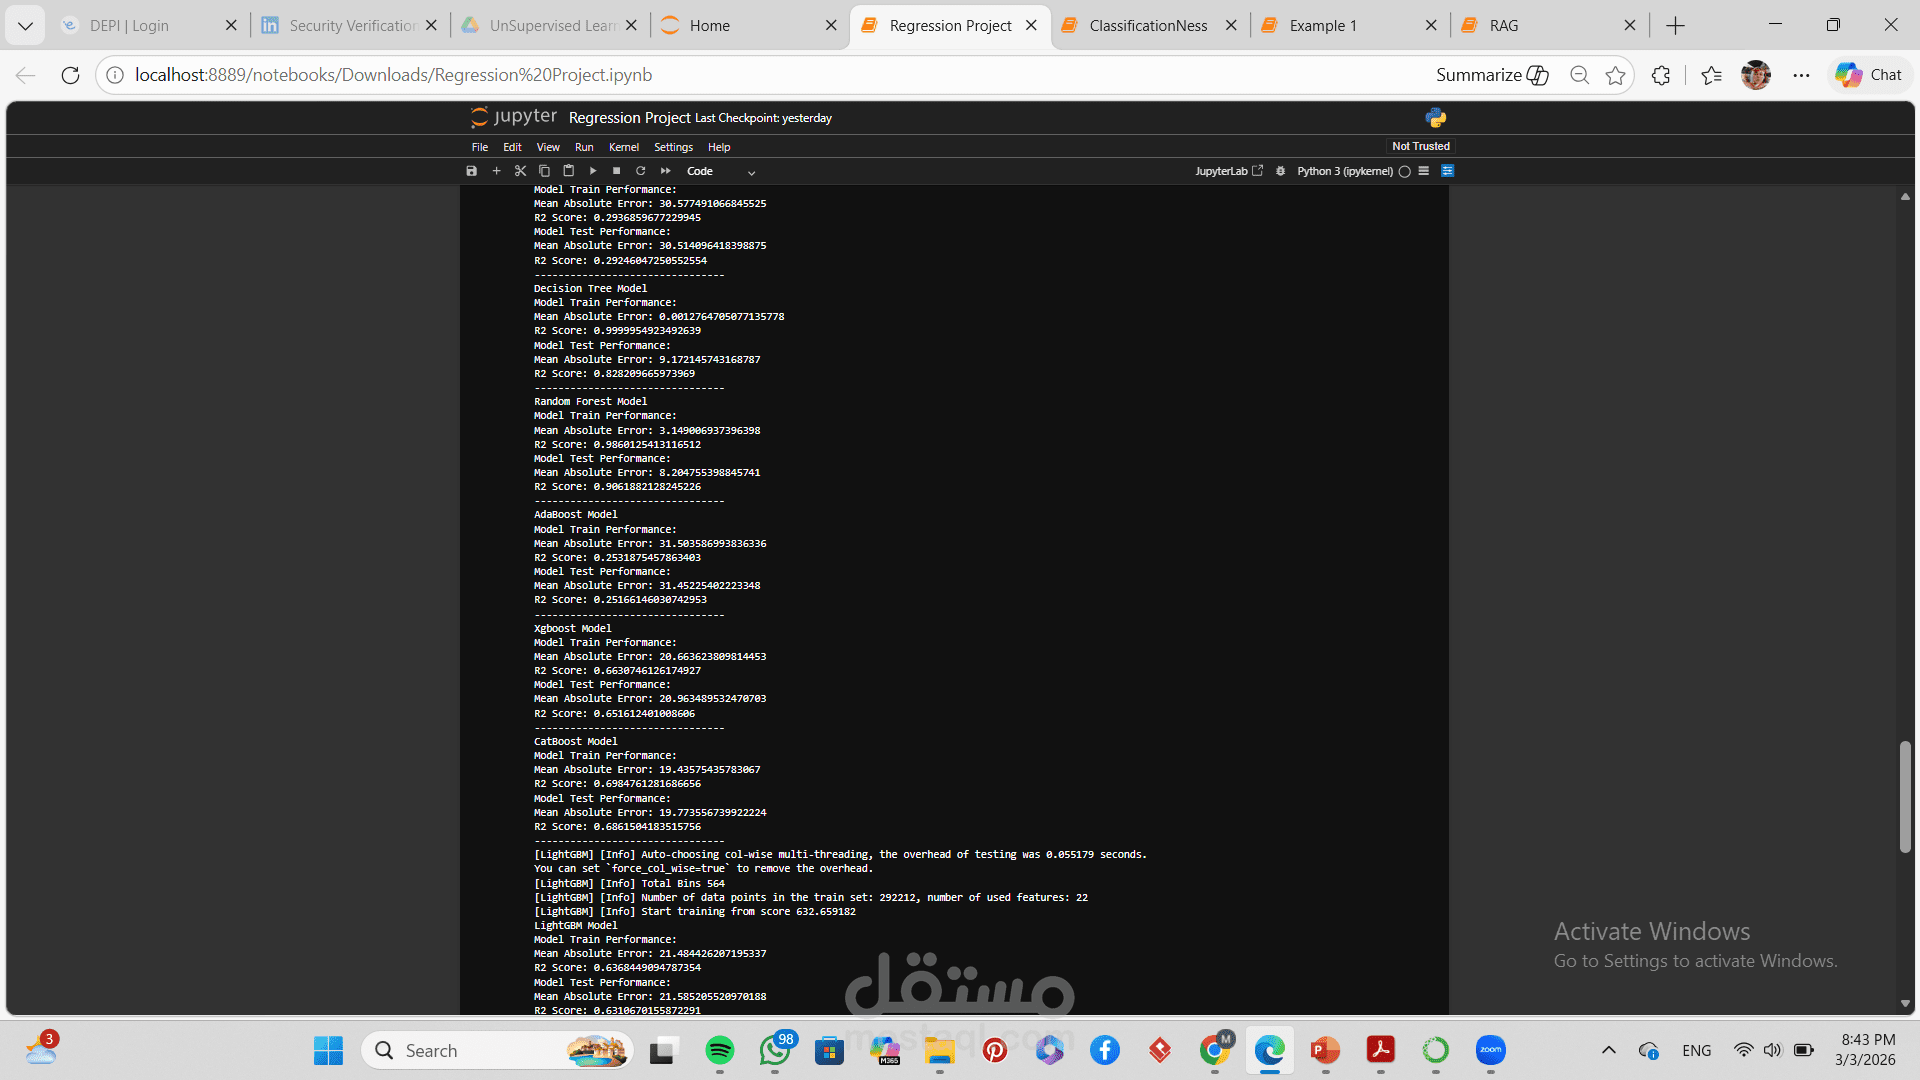Run the selected cell with play icon
1920x1080 pixels.
(x=593, y=171)
